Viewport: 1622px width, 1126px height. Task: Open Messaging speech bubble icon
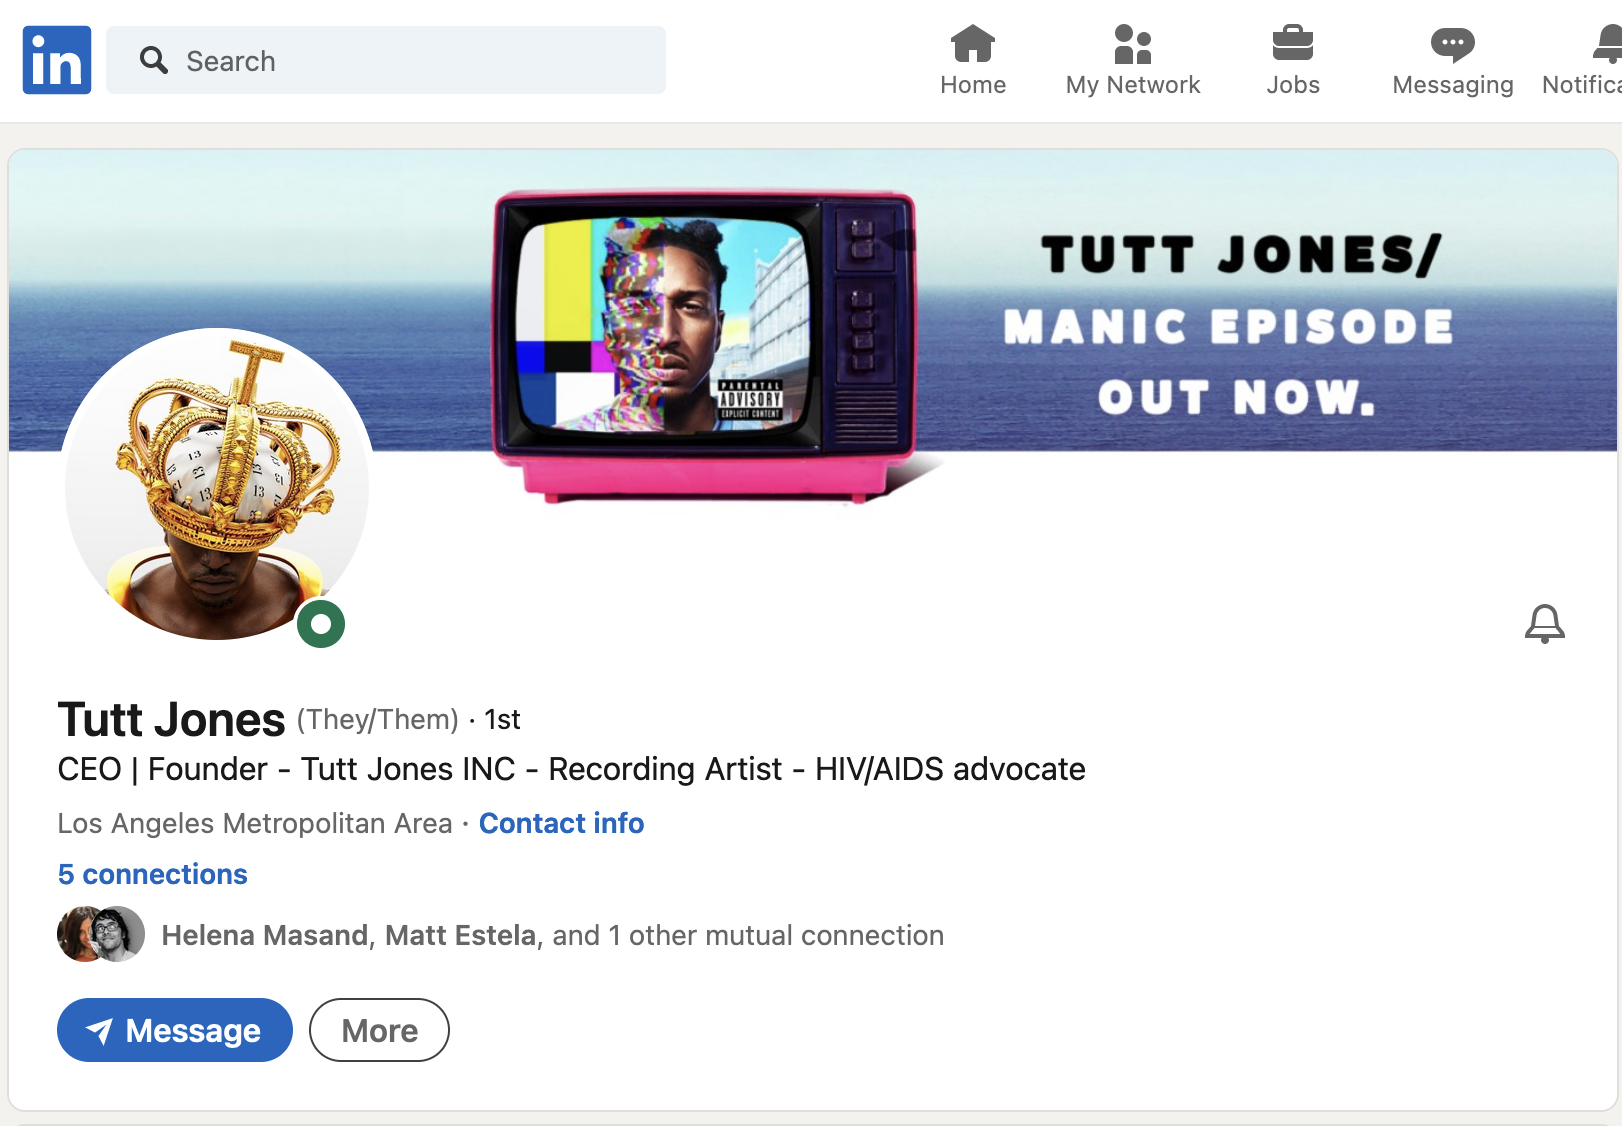(x=1453, y=44)
